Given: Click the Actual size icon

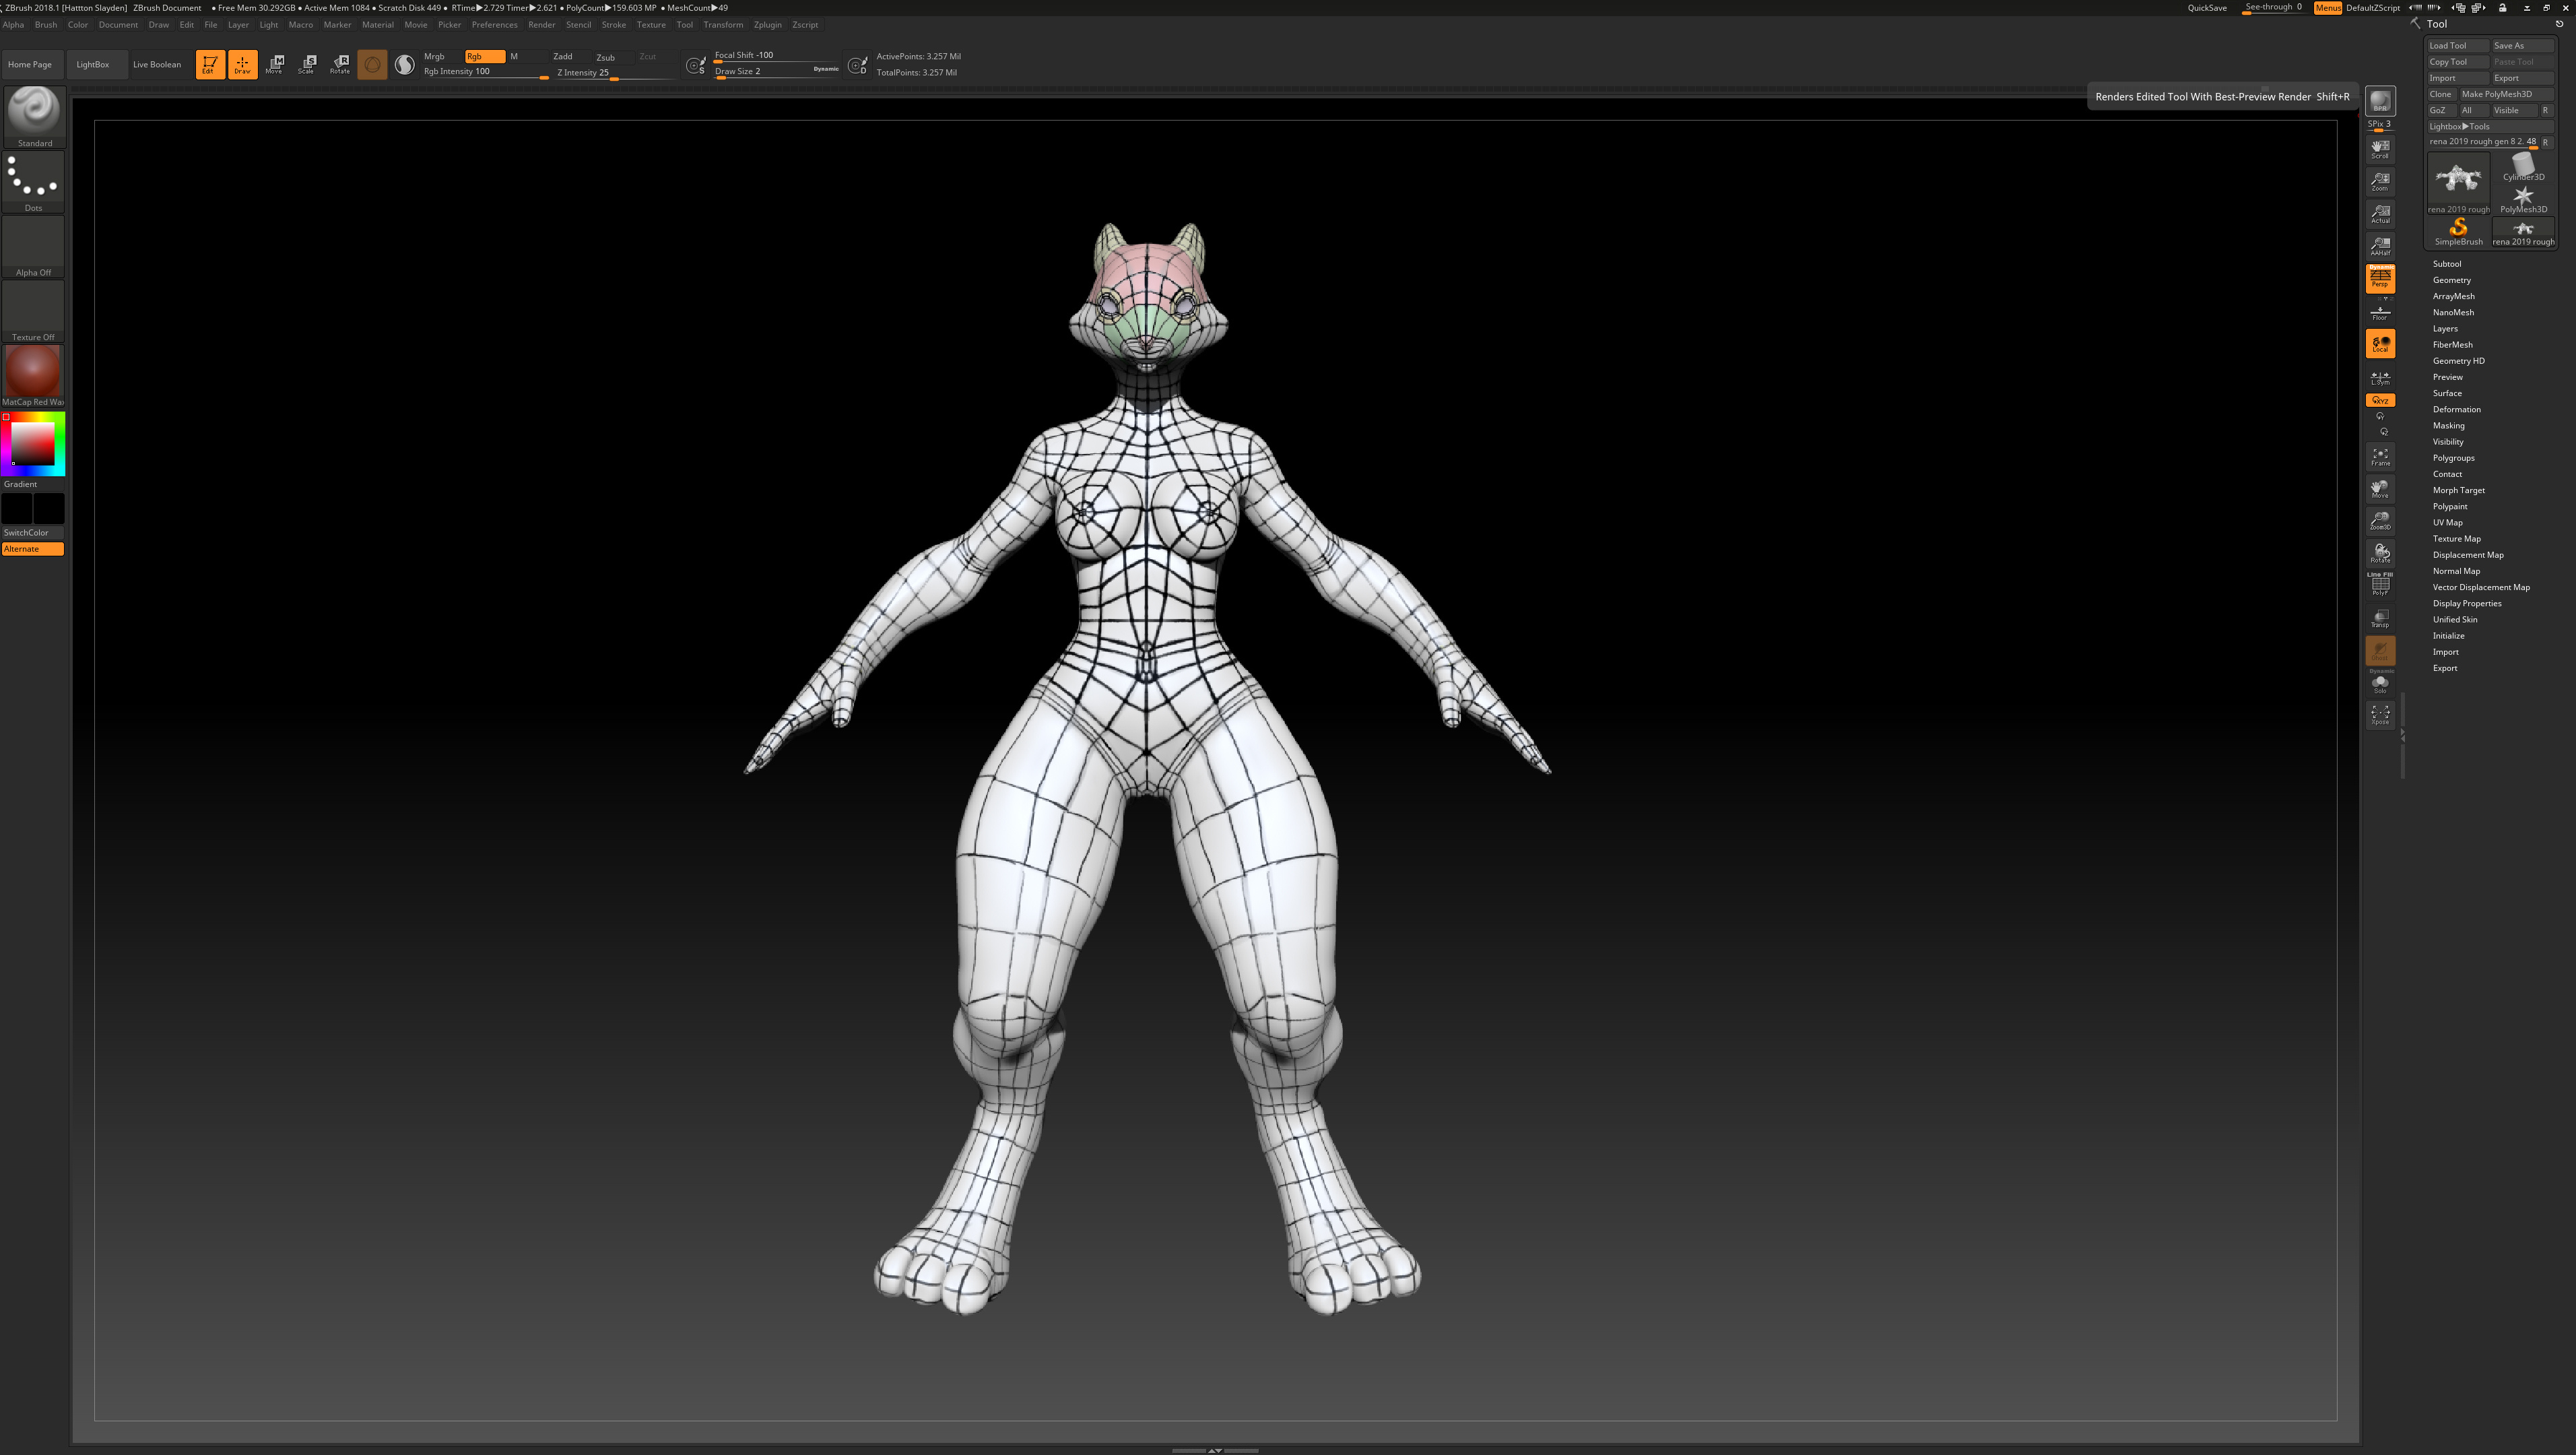Looking at the screenshot, I should pyautogui.click(x=2380, y=214).
